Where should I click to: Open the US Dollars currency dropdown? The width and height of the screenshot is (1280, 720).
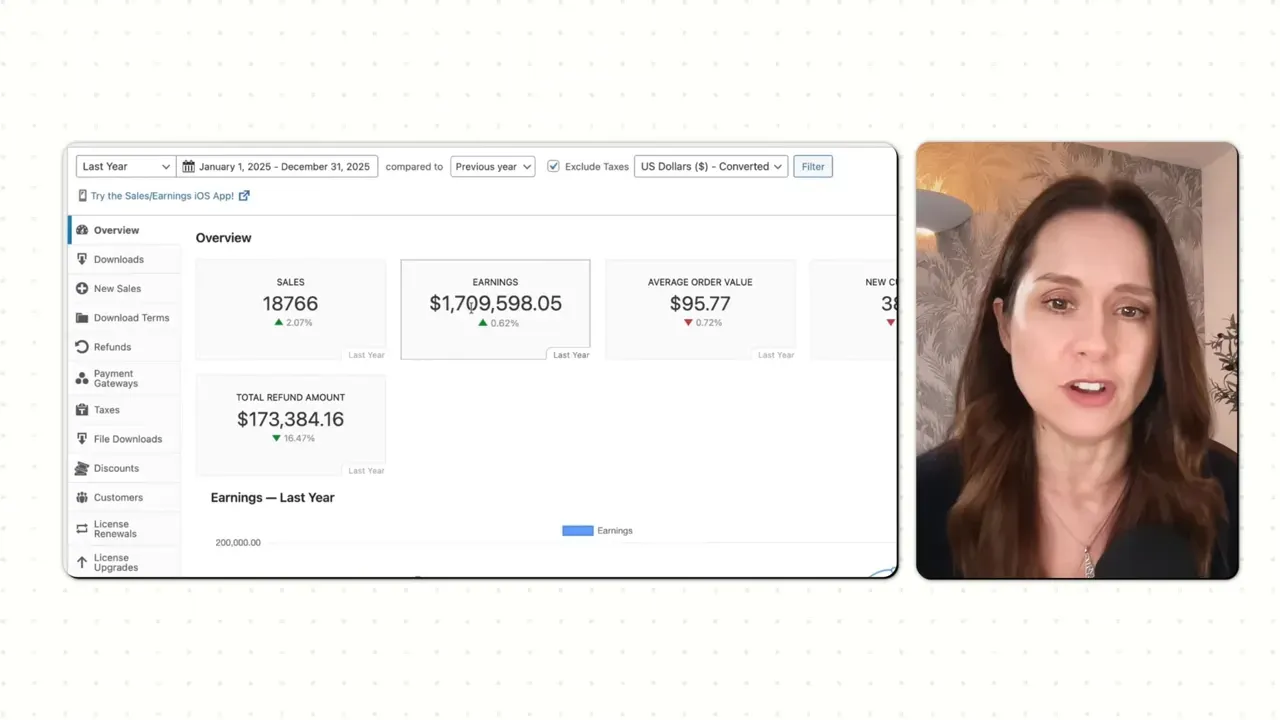tap(710, 166)
